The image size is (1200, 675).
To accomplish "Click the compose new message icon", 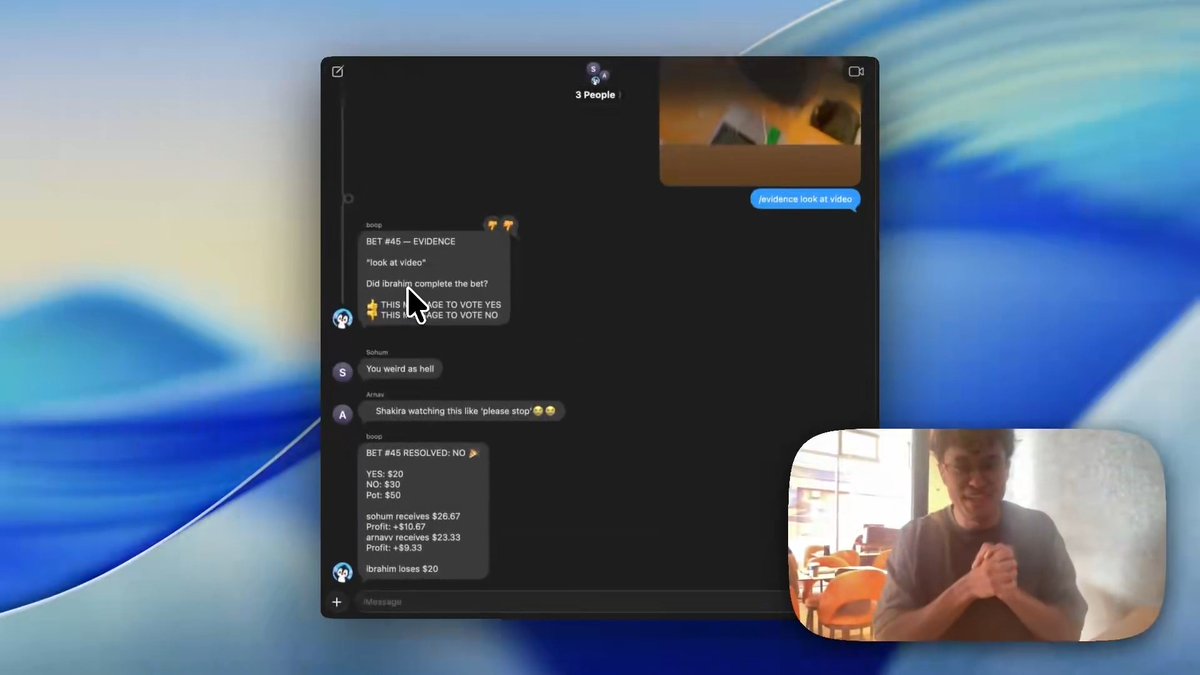I will pyautogui.click(x=338, y=71).
